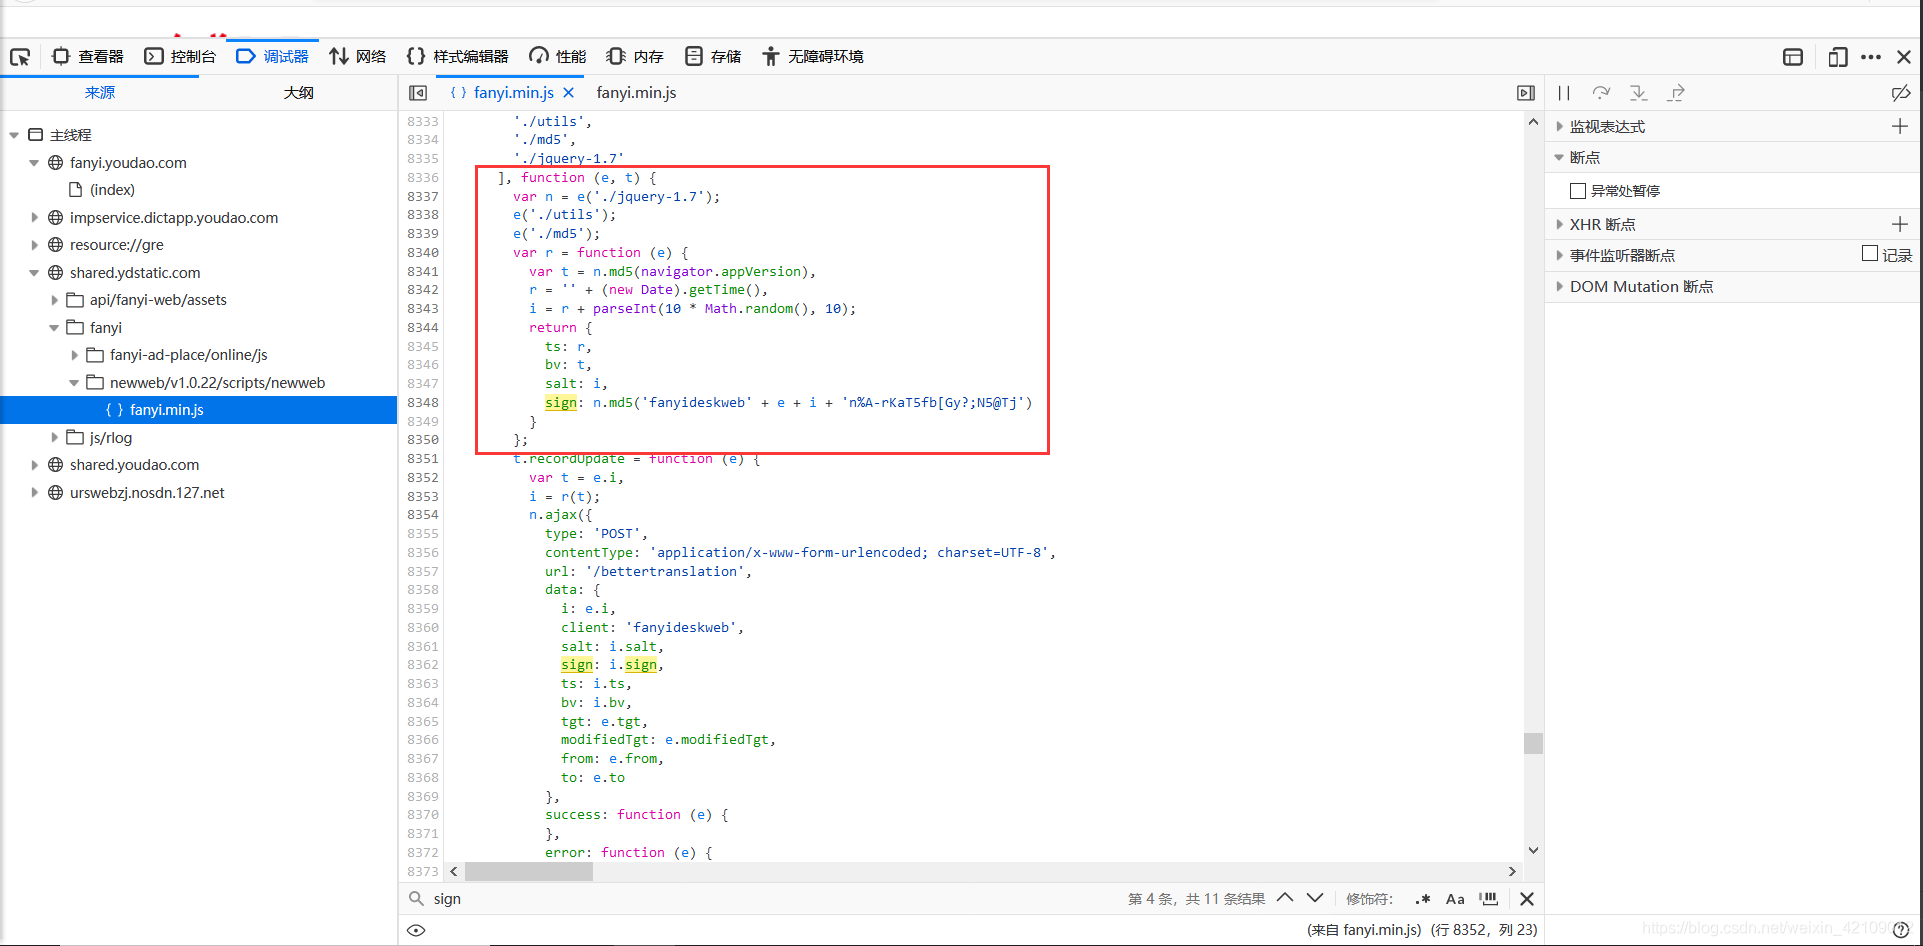
Task: Toggle case sensitive search modifier
Action: 1455,899
